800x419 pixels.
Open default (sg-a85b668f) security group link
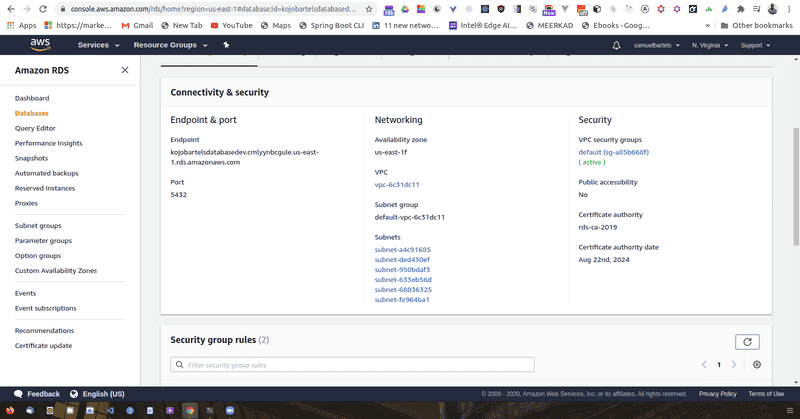[x=614, y=152]
